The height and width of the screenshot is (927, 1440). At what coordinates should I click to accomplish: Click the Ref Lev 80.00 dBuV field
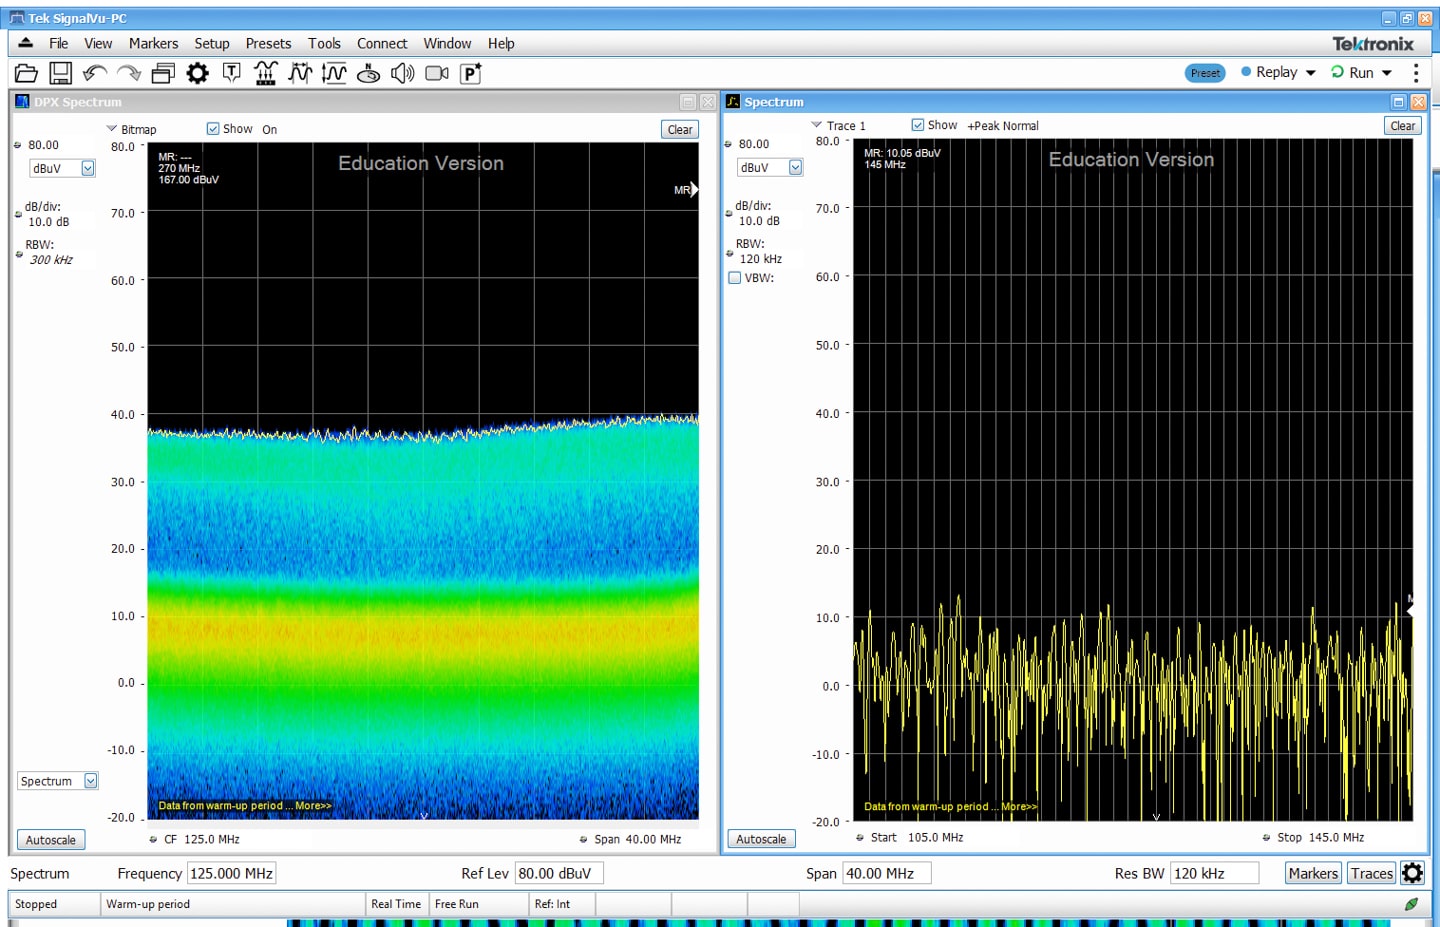pyautogui.click(x=558, y=873)
